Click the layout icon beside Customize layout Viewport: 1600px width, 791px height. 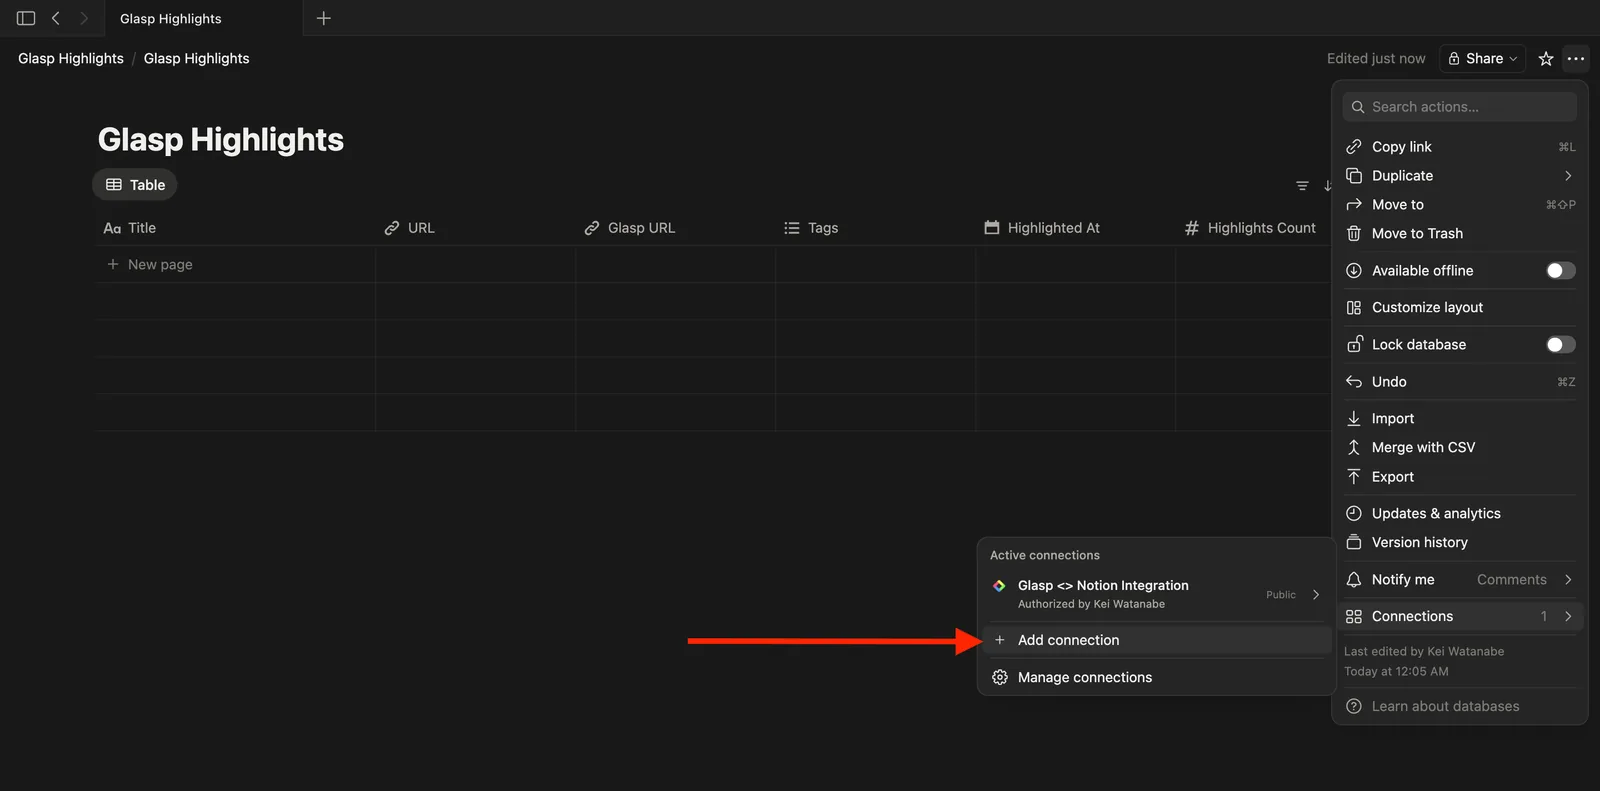click(x=1354, y=308)
